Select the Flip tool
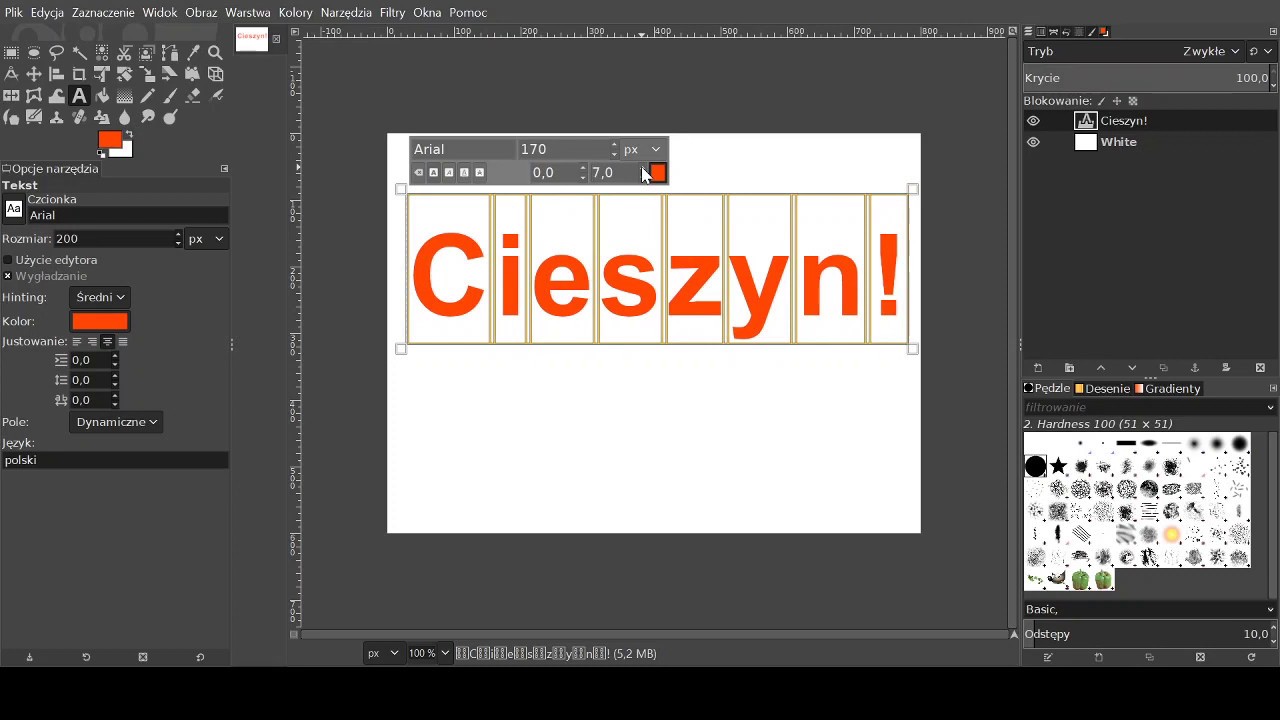 click(x=11, y=96)
